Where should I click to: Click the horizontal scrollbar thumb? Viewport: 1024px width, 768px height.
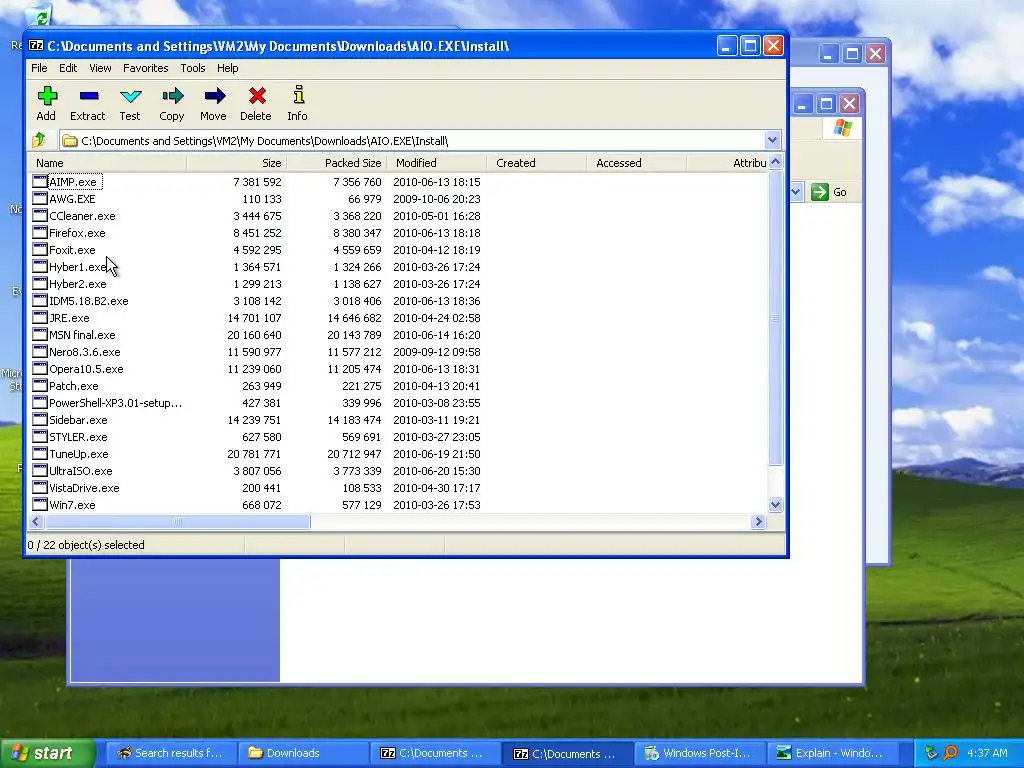[x=177, y=521]
